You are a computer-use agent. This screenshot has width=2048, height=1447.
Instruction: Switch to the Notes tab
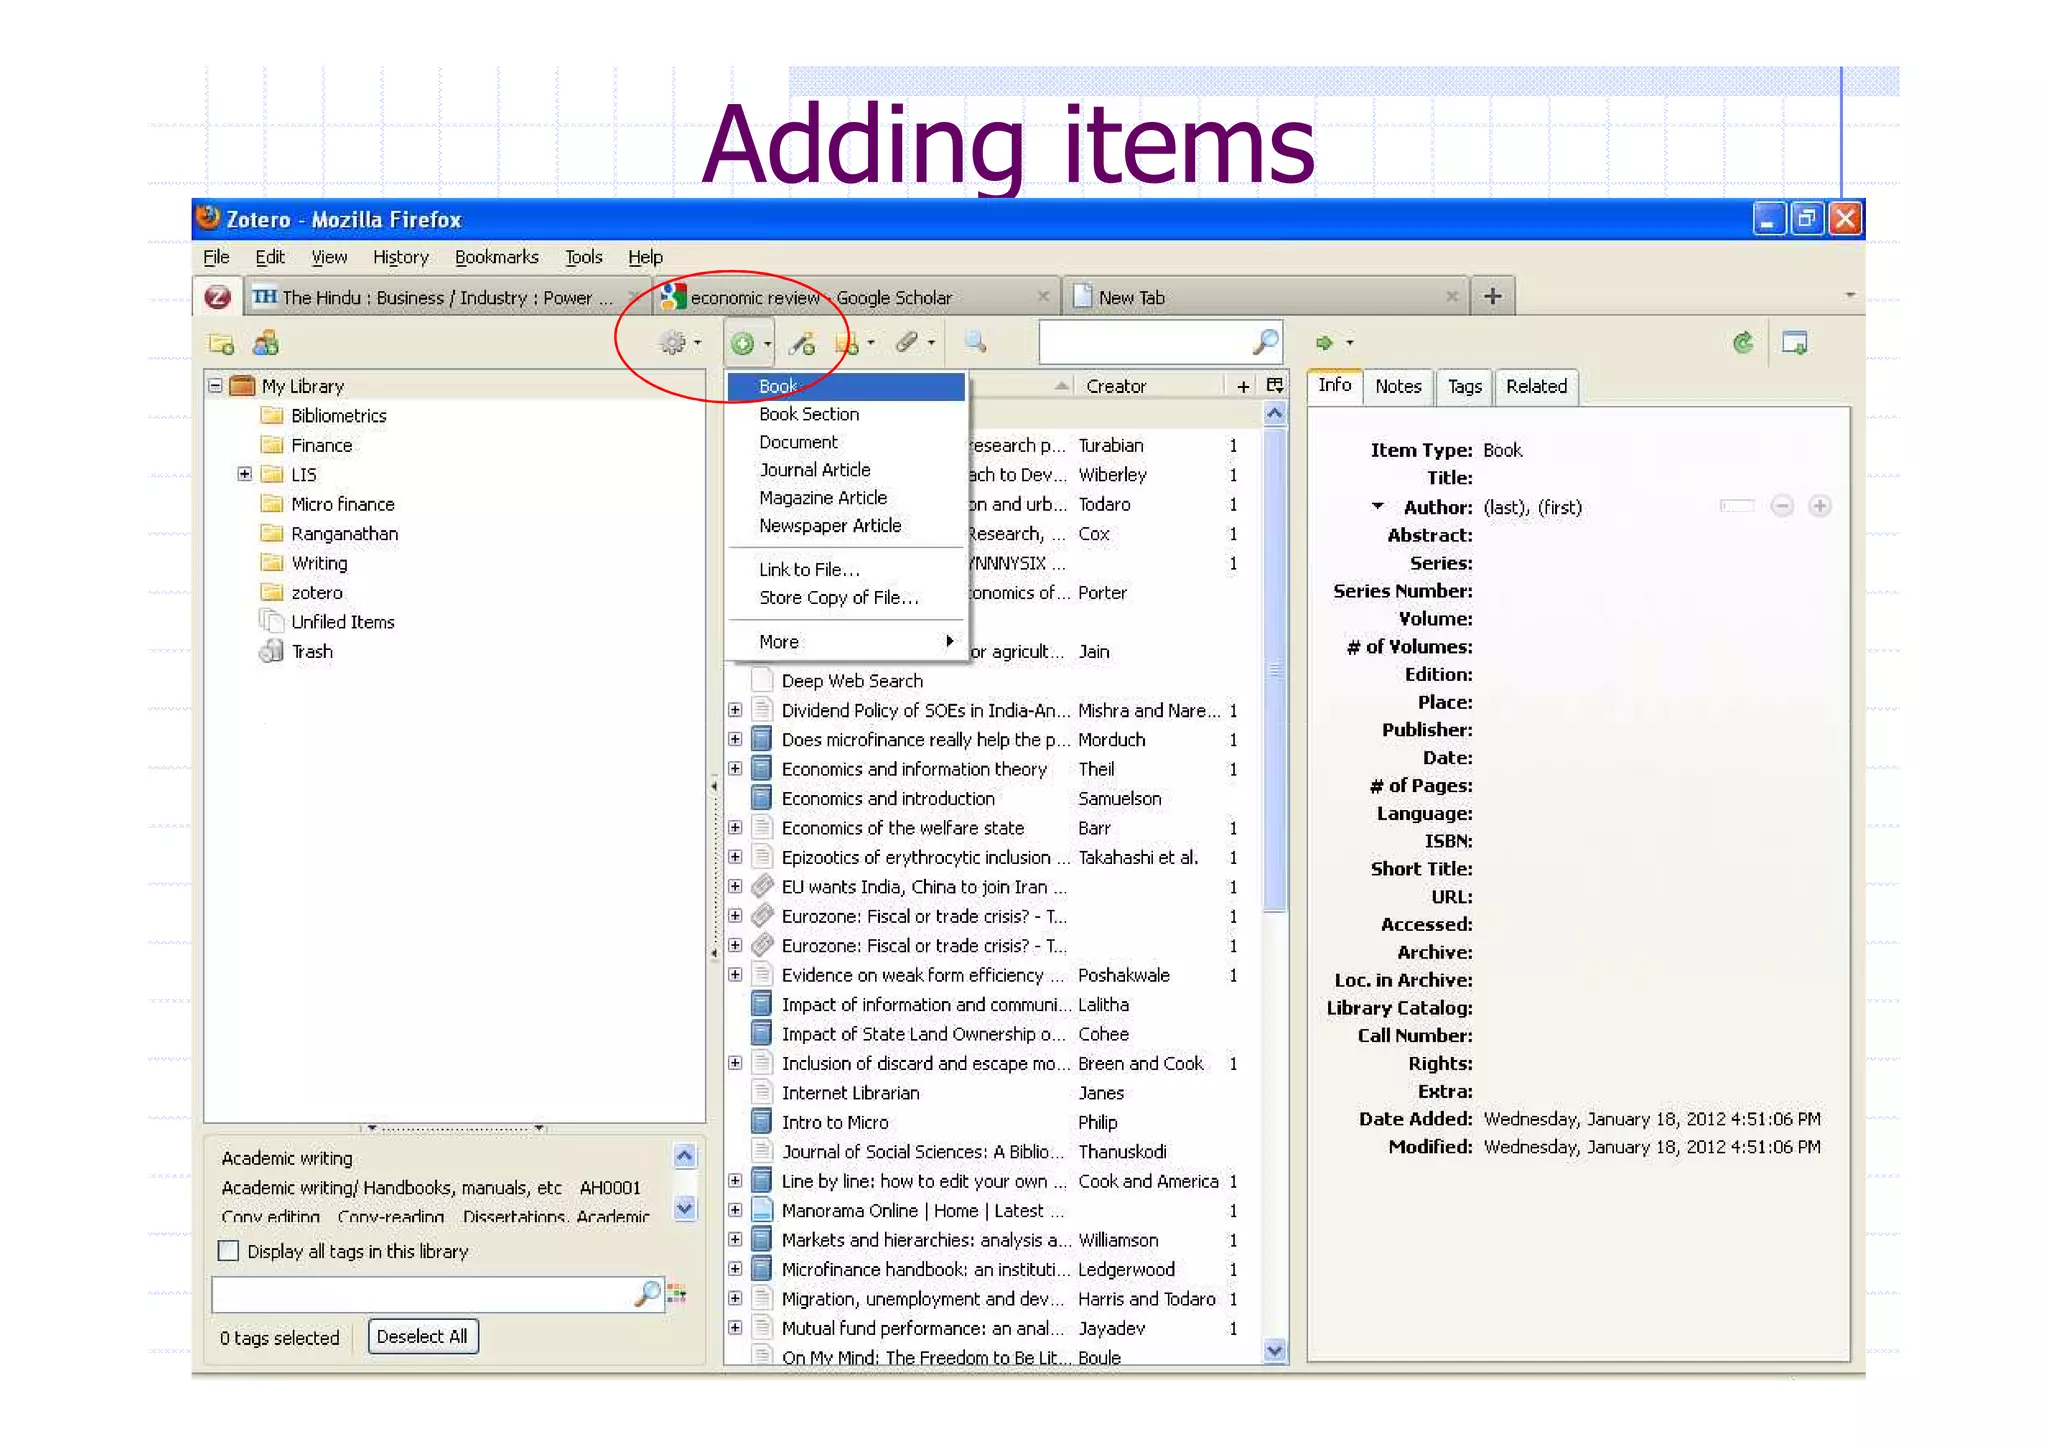(x=1397, y=386)
